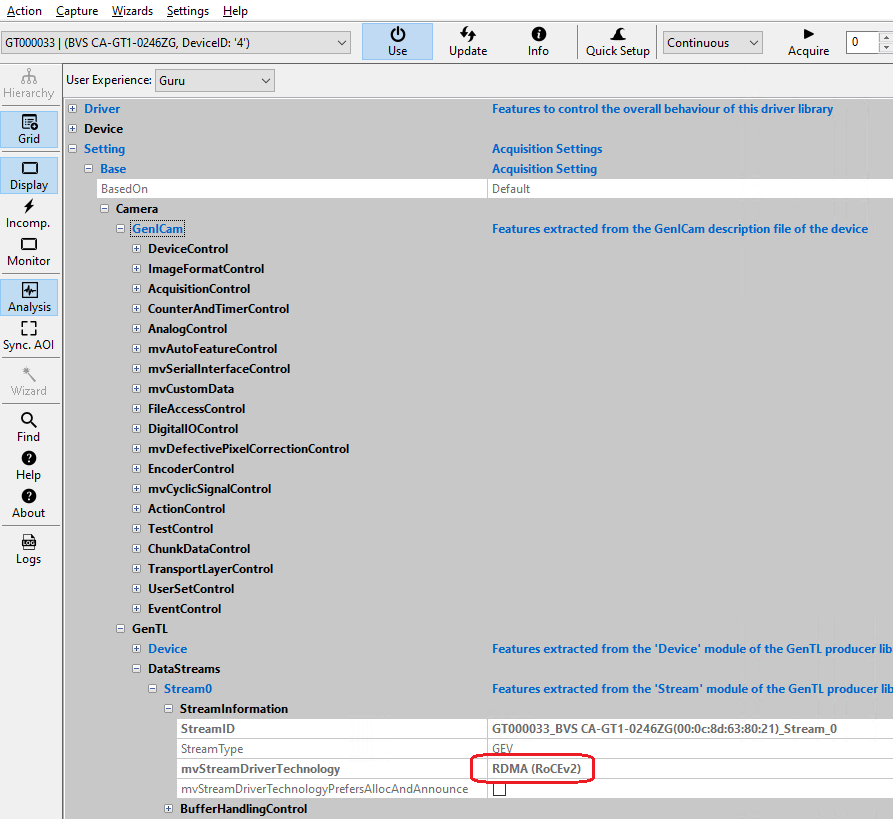893x819 pixels.
Task: Toggle the Display sidebar button
Action: [x=29, y=175]
